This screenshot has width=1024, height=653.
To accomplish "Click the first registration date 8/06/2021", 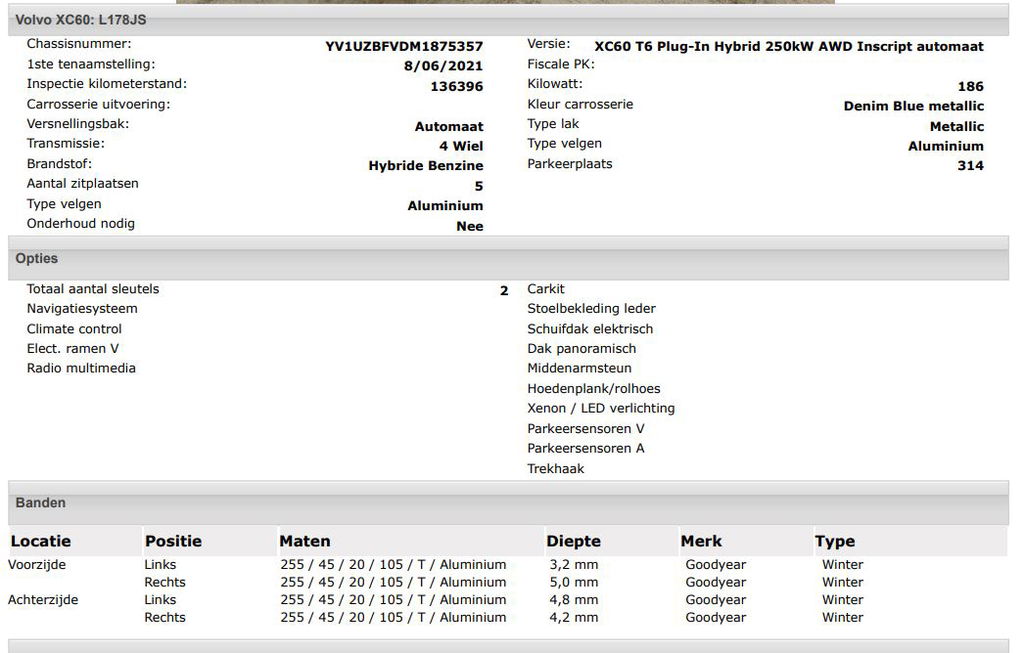I will 443,66.
